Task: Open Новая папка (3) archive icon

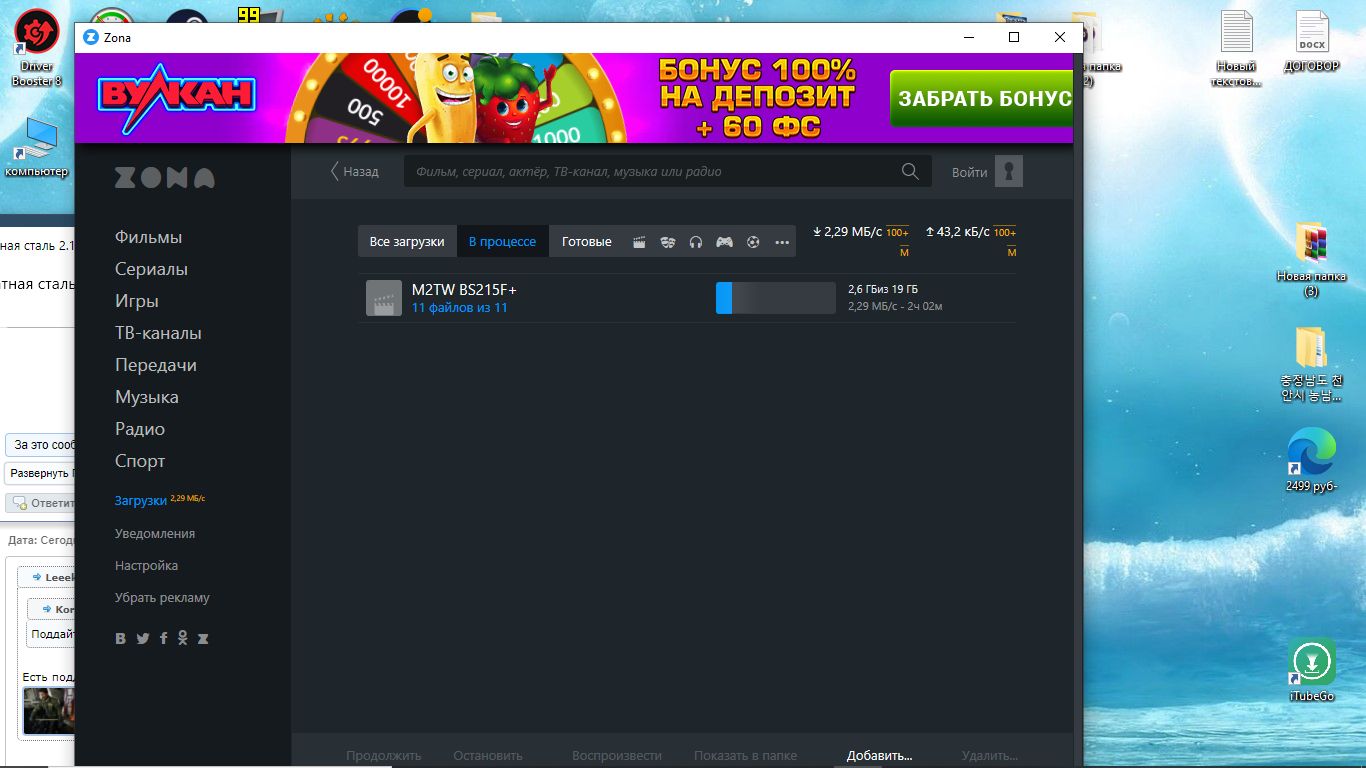Action: (1311, 259)
